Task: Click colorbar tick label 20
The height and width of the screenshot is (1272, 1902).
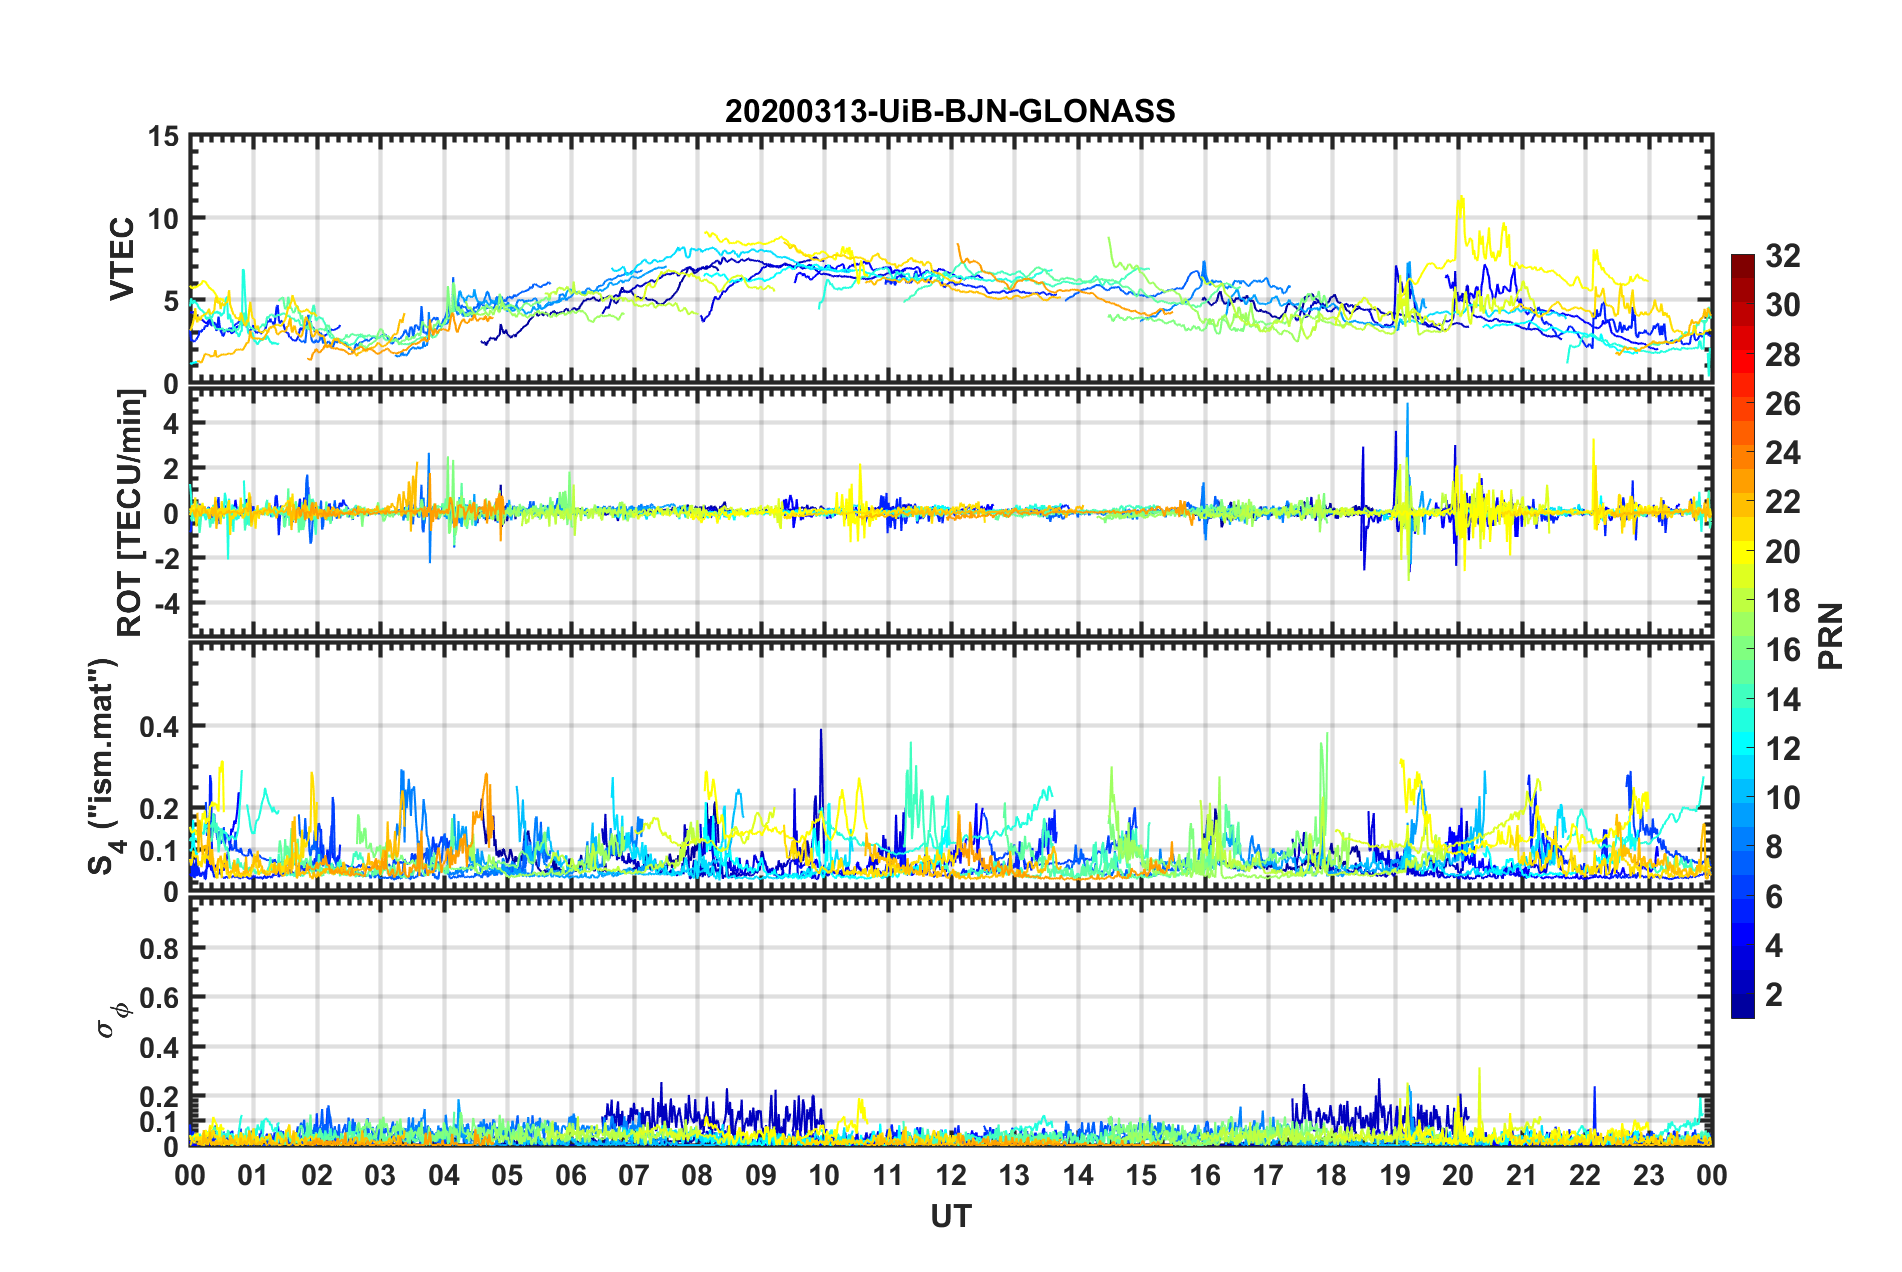Action: (x=1782, y=552)
